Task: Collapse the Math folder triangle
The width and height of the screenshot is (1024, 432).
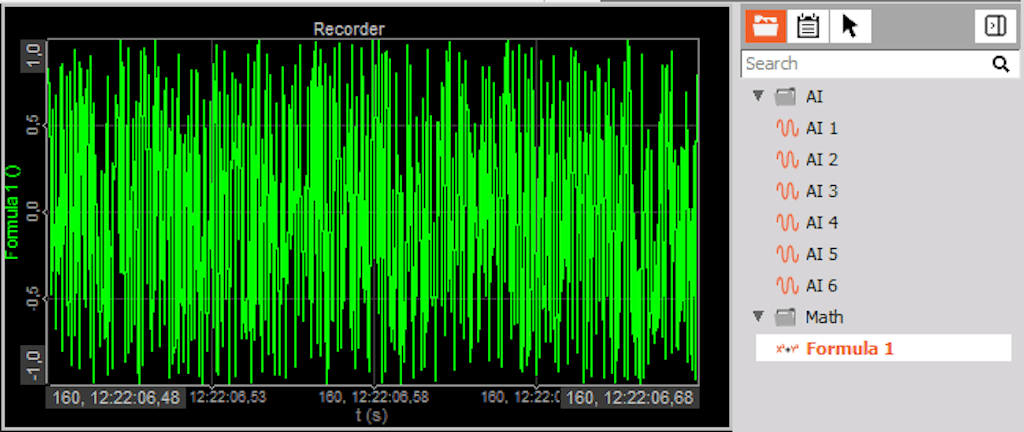Action: click(758, 316)
